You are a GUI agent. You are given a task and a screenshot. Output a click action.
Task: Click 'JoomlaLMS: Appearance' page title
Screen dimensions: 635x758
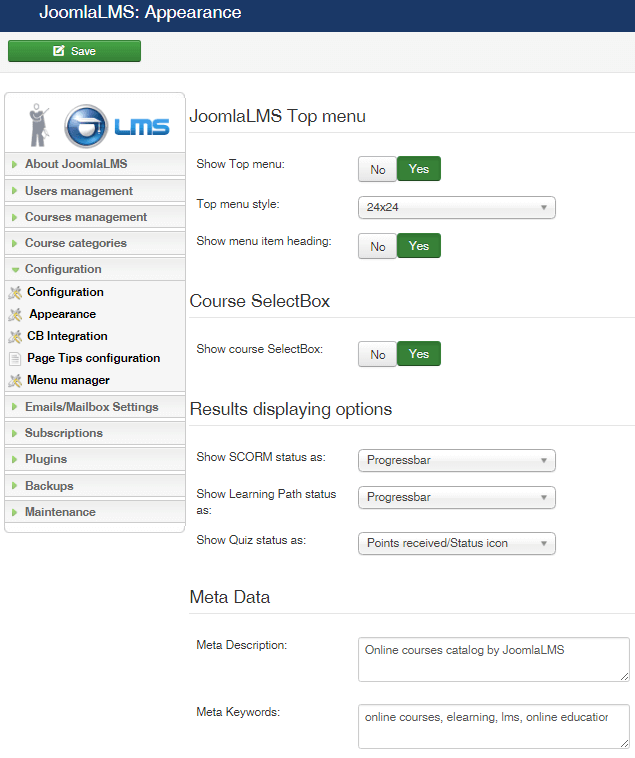click(x=140, y=12)
